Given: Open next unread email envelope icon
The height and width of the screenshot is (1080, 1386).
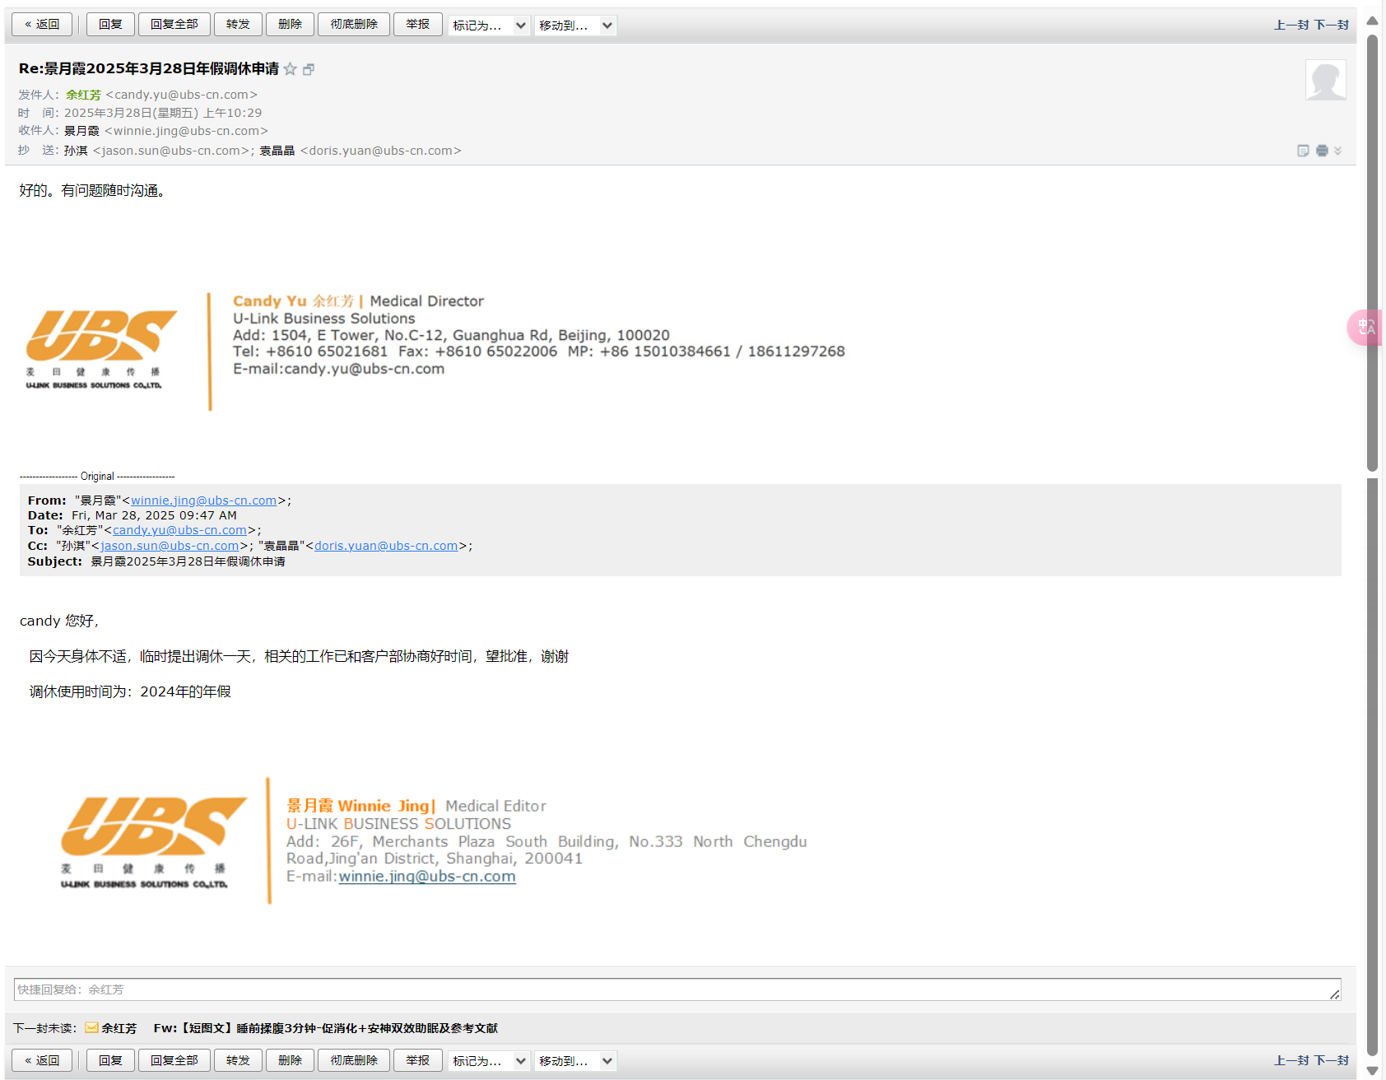Looking at the screenshot, I should click(x=91, y=1028).
